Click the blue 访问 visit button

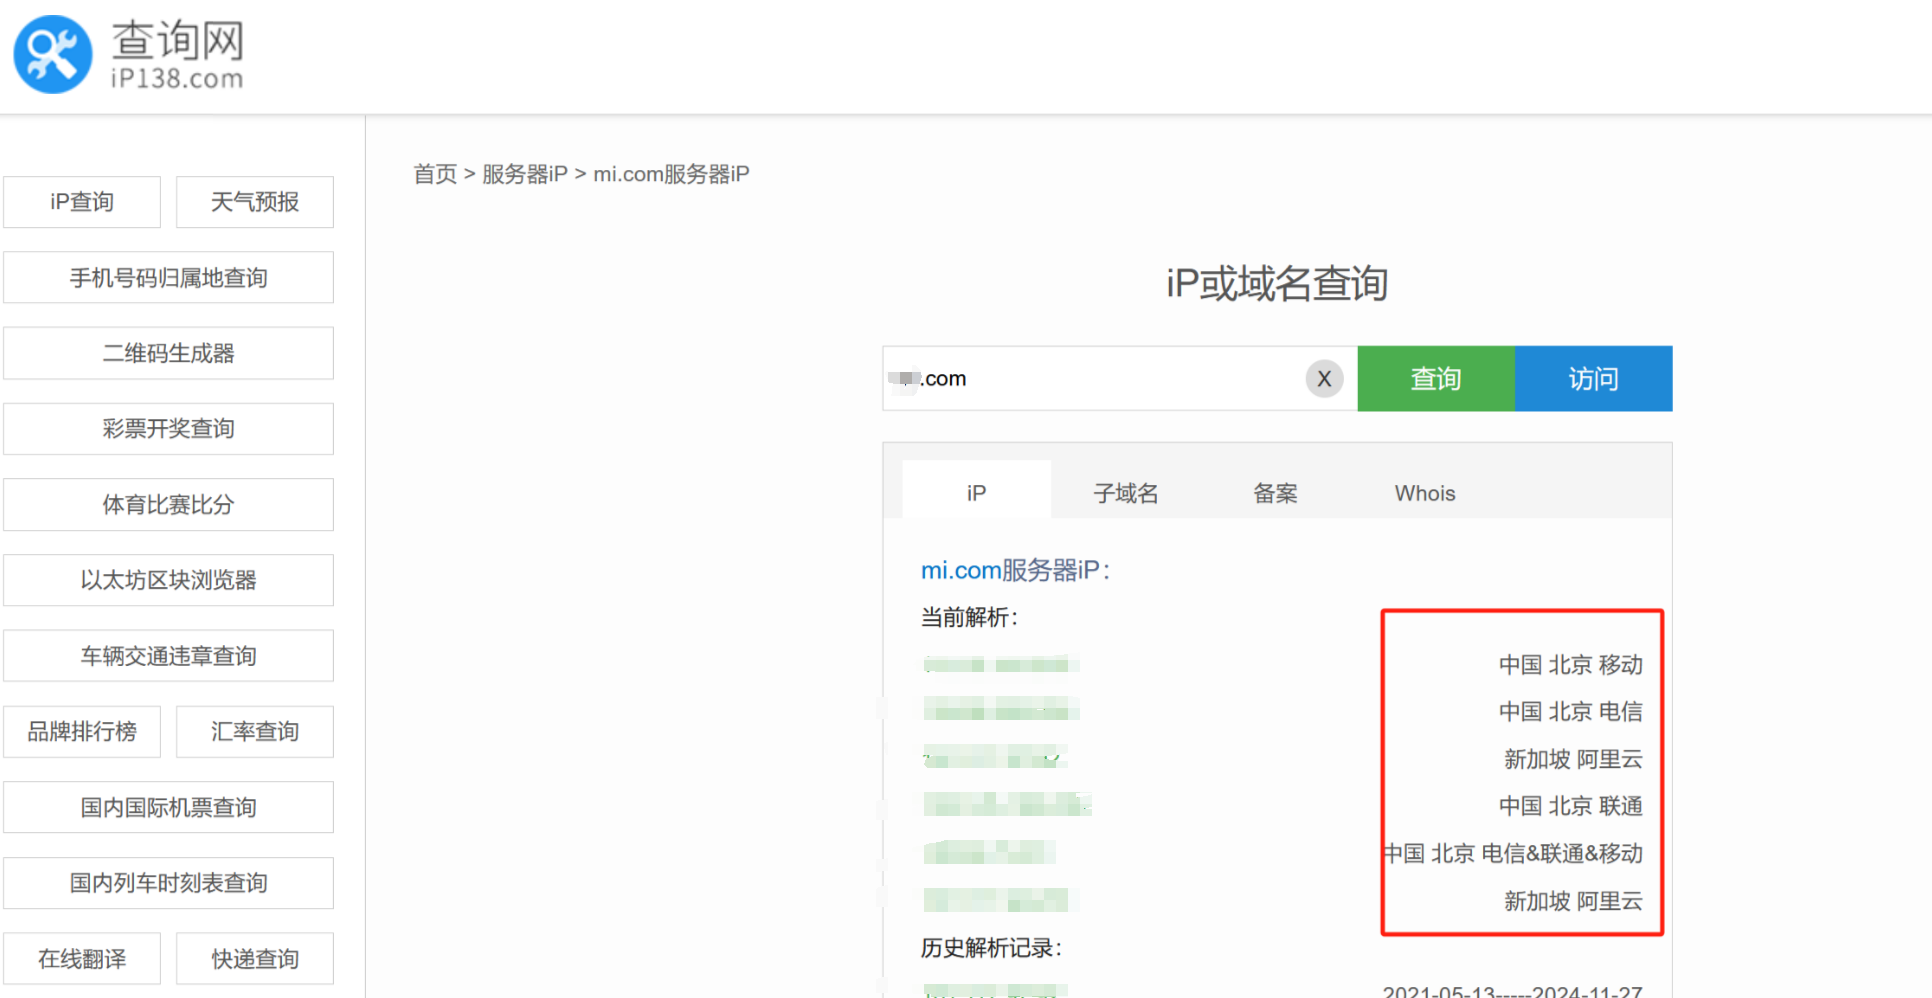(x=1594, y=379)
